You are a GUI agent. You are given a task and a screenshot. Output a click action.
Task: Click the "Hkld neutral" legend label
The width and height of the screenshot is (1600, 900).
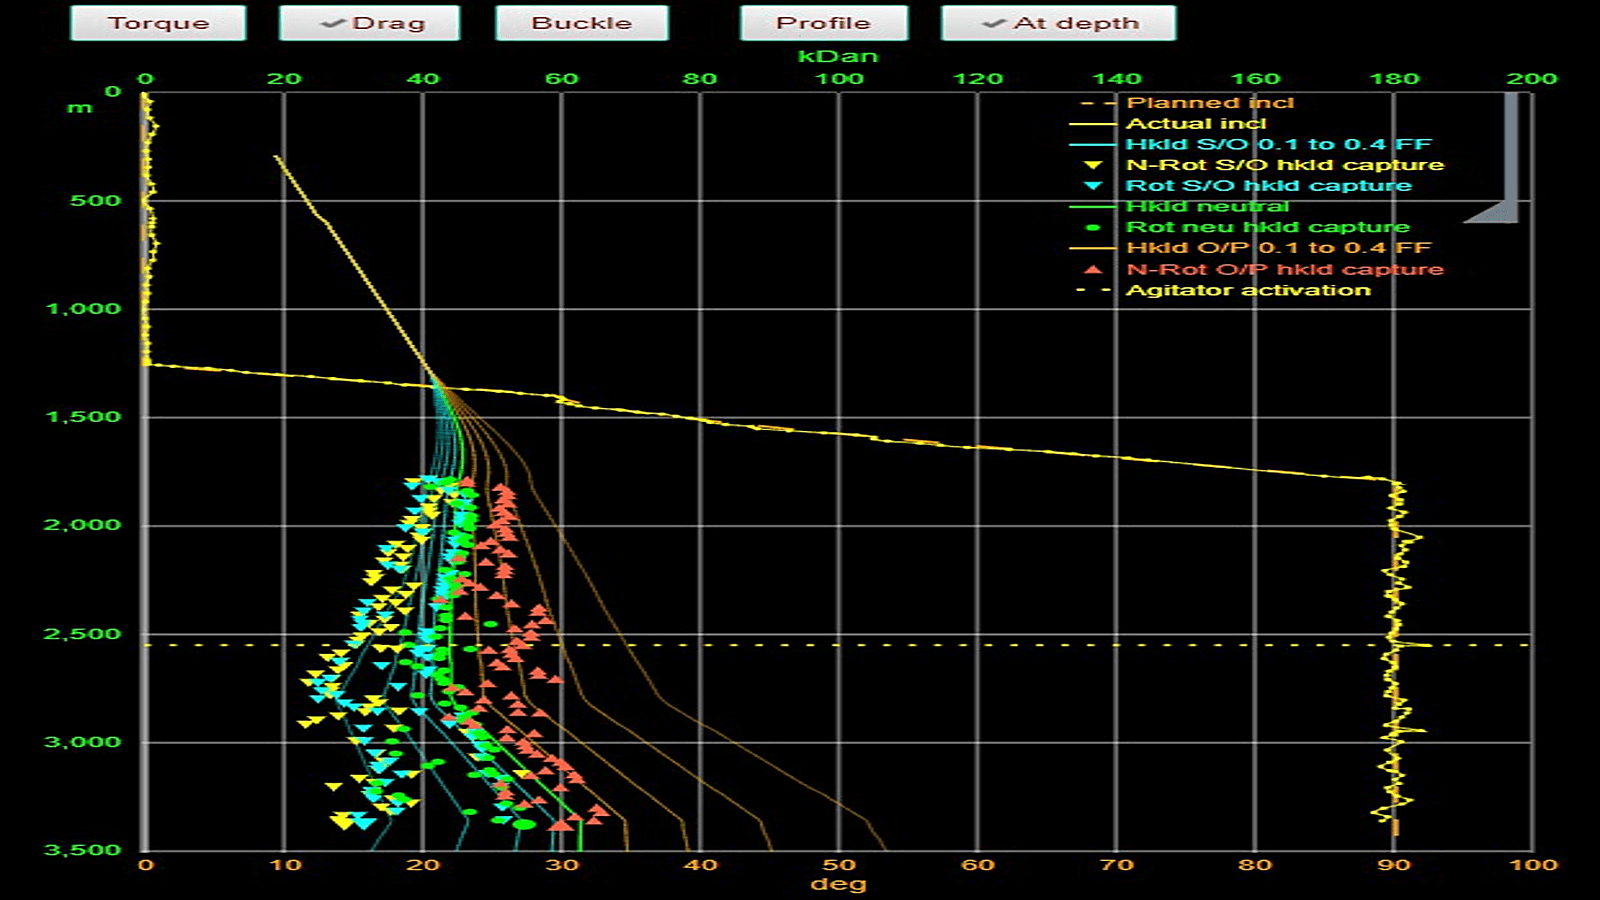click(1208, 206)
